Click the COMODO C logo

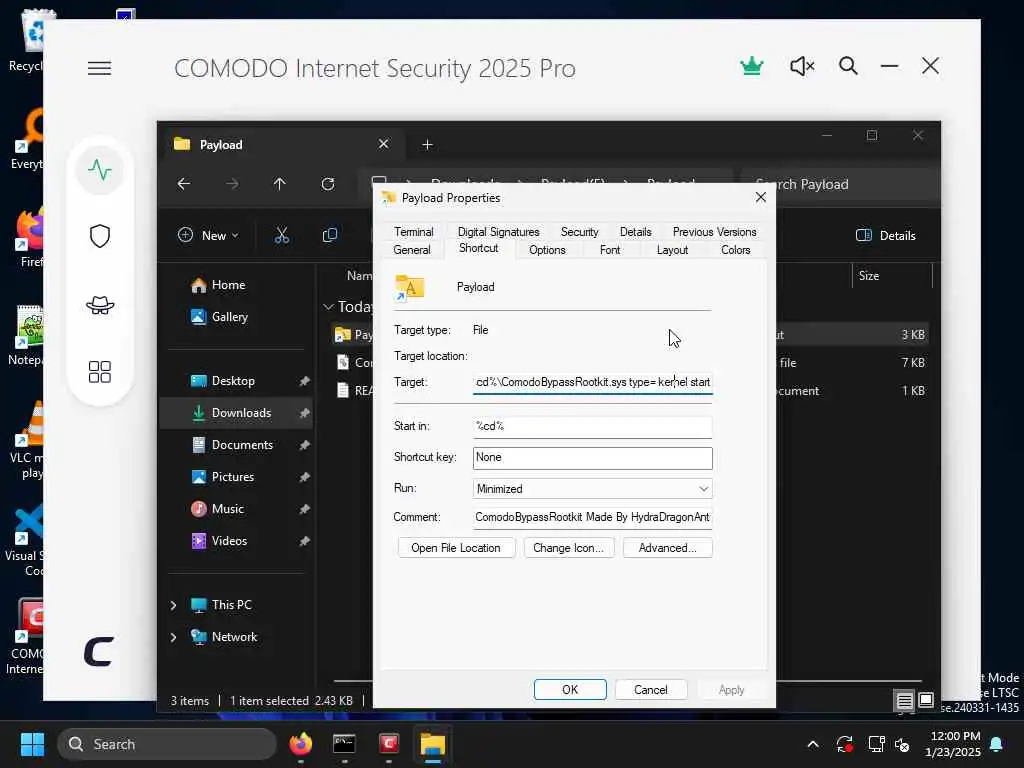click(99, 651)
